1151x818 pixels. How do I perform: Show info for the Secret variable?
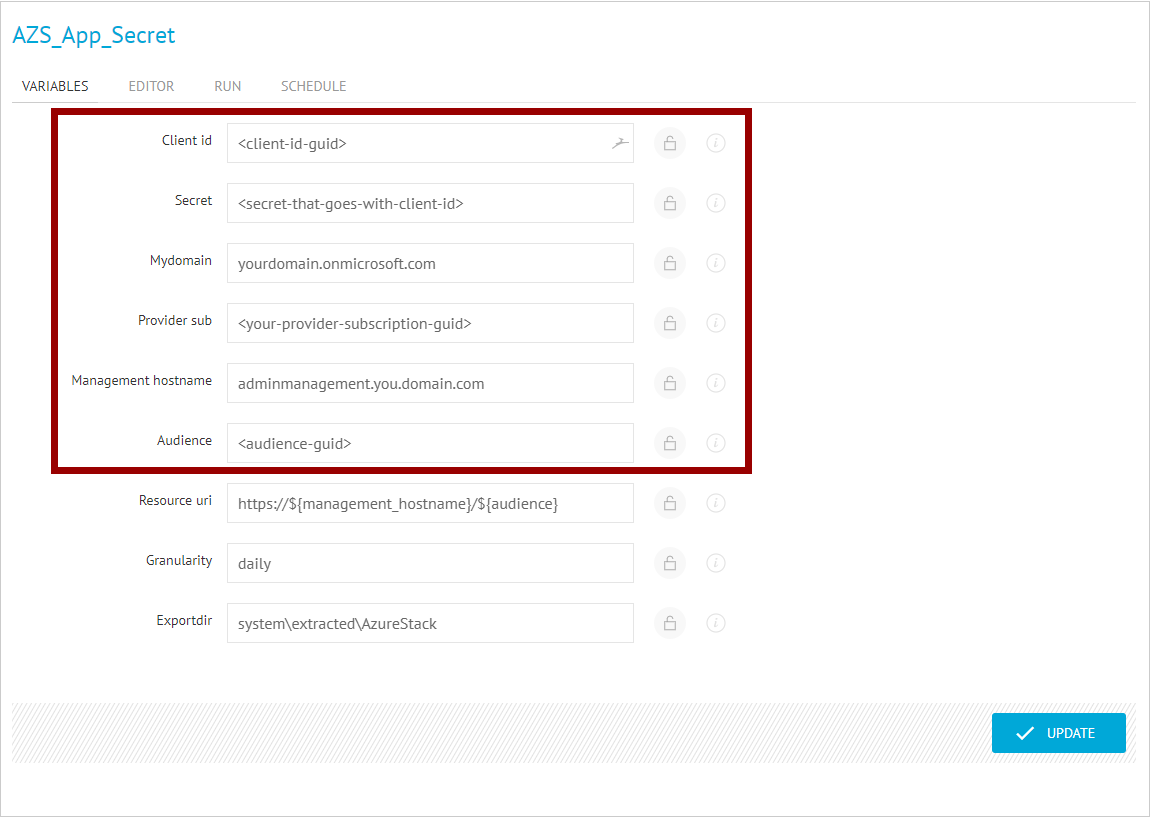coord(716,203)
